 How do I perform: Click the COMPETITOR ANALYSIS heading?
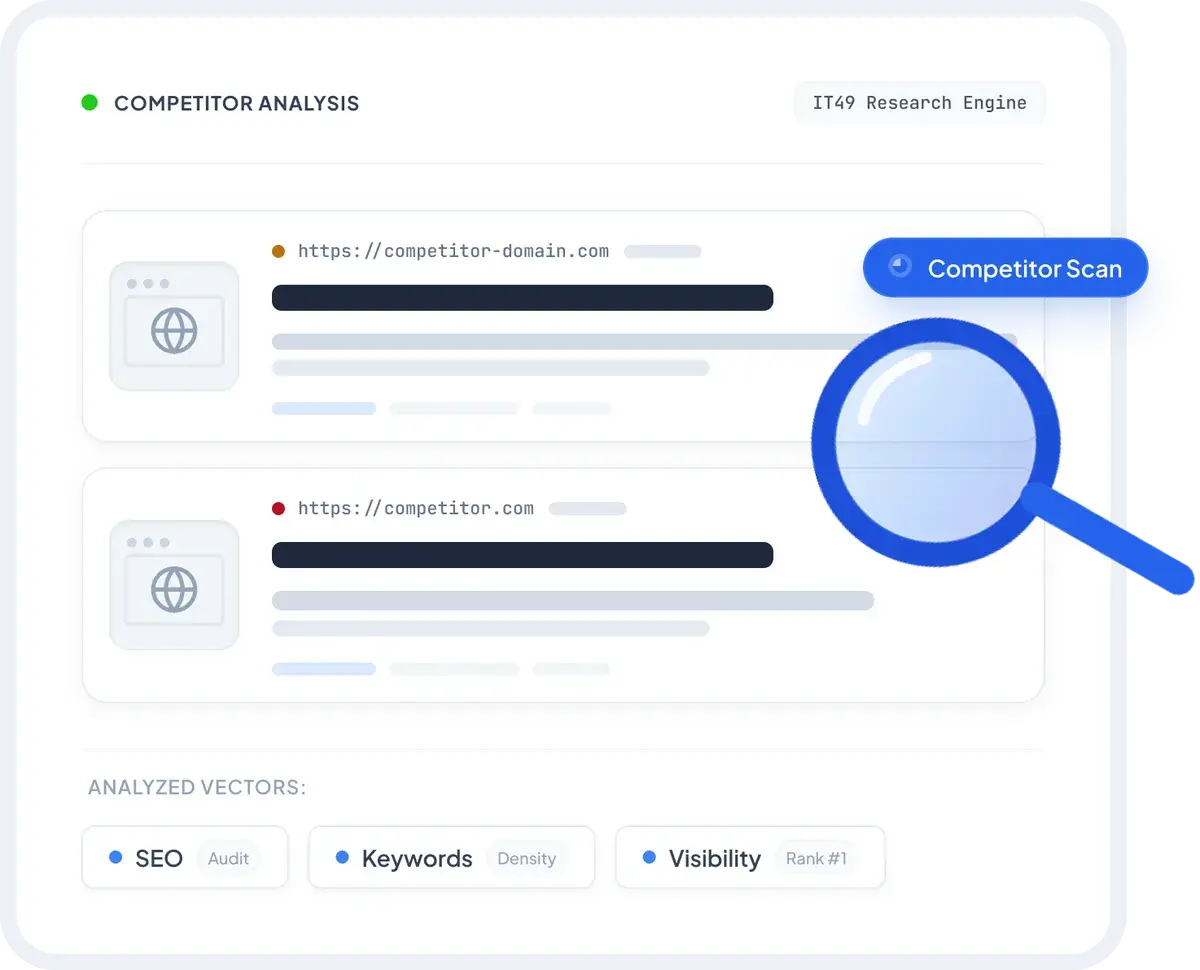(236, 103)
